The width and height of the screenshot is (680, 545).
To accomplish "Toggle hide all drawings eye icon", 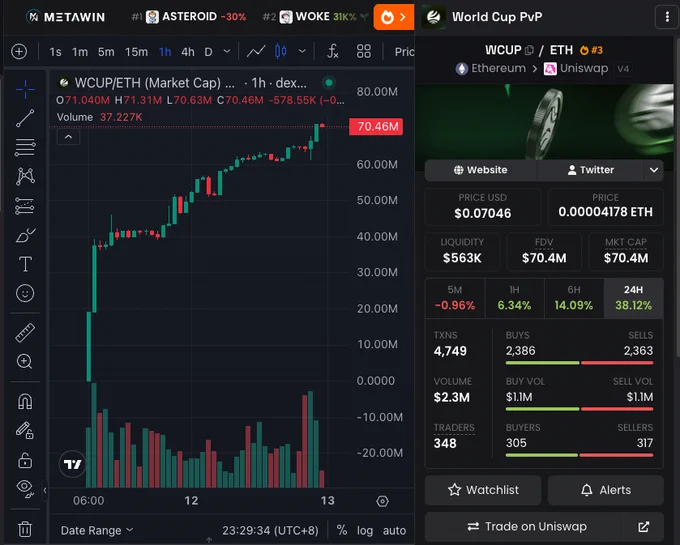I will (x=25, y=489).
